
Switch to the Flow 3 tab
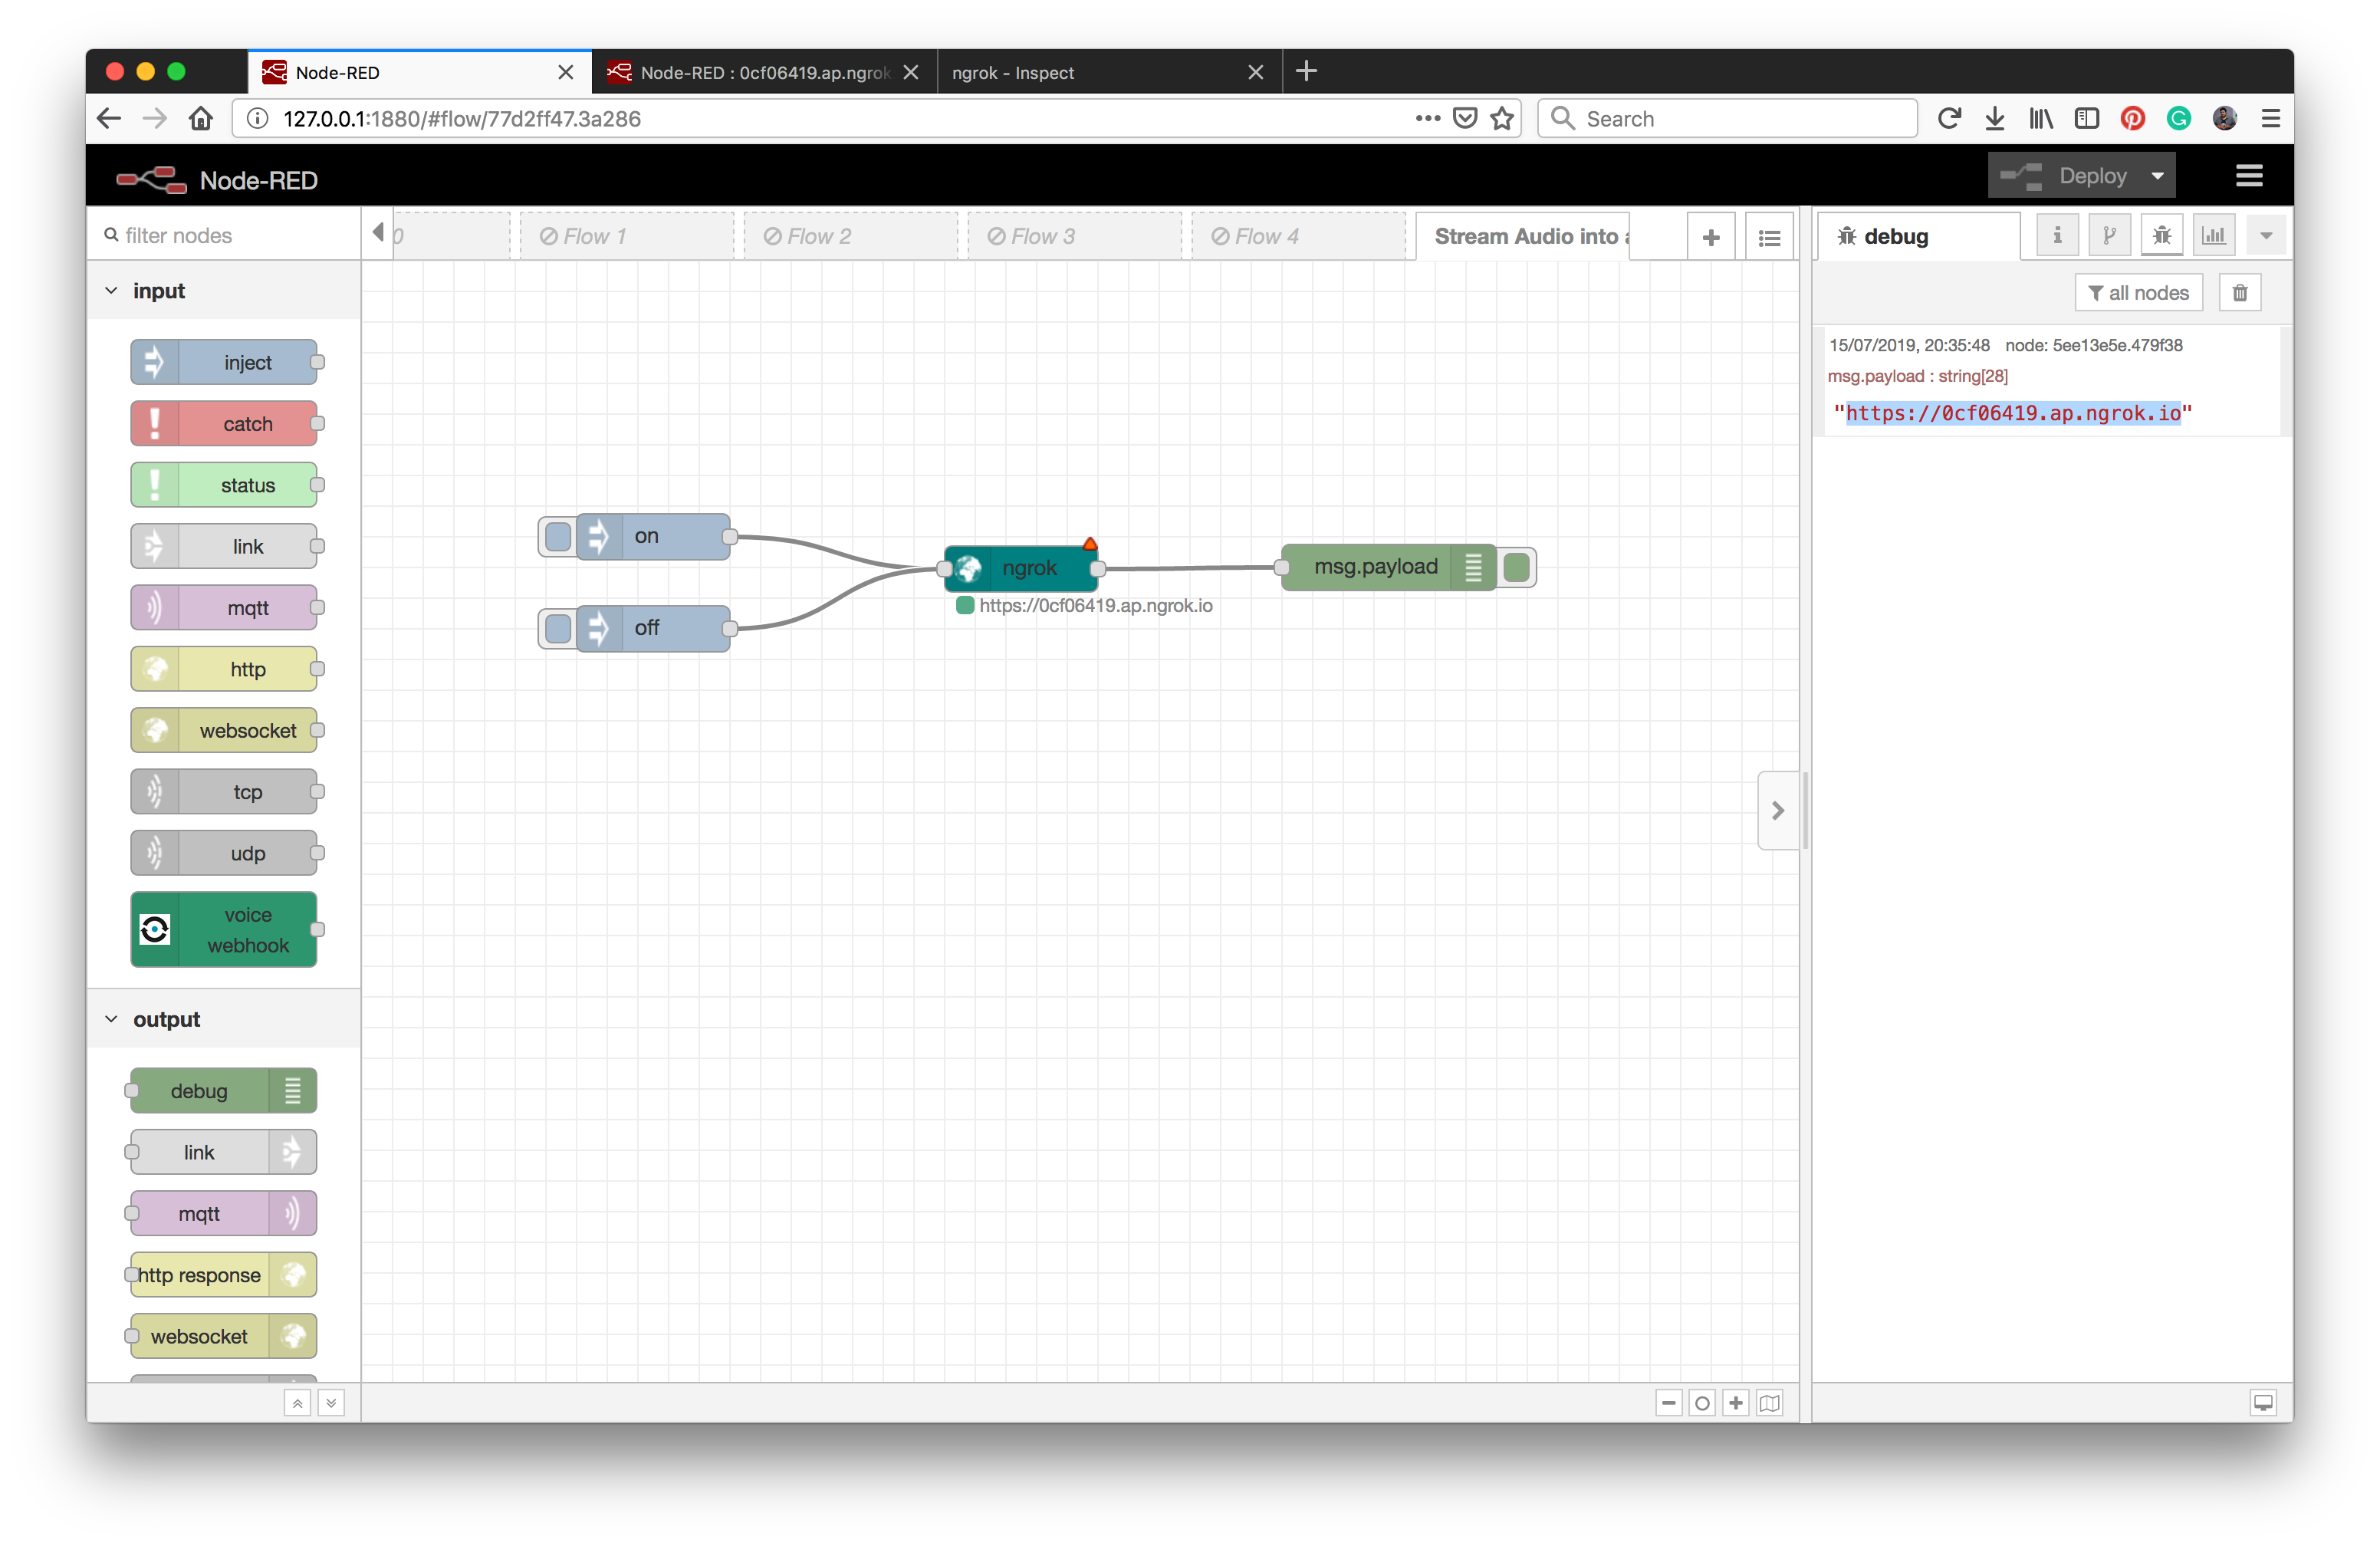pos(1074,237)
